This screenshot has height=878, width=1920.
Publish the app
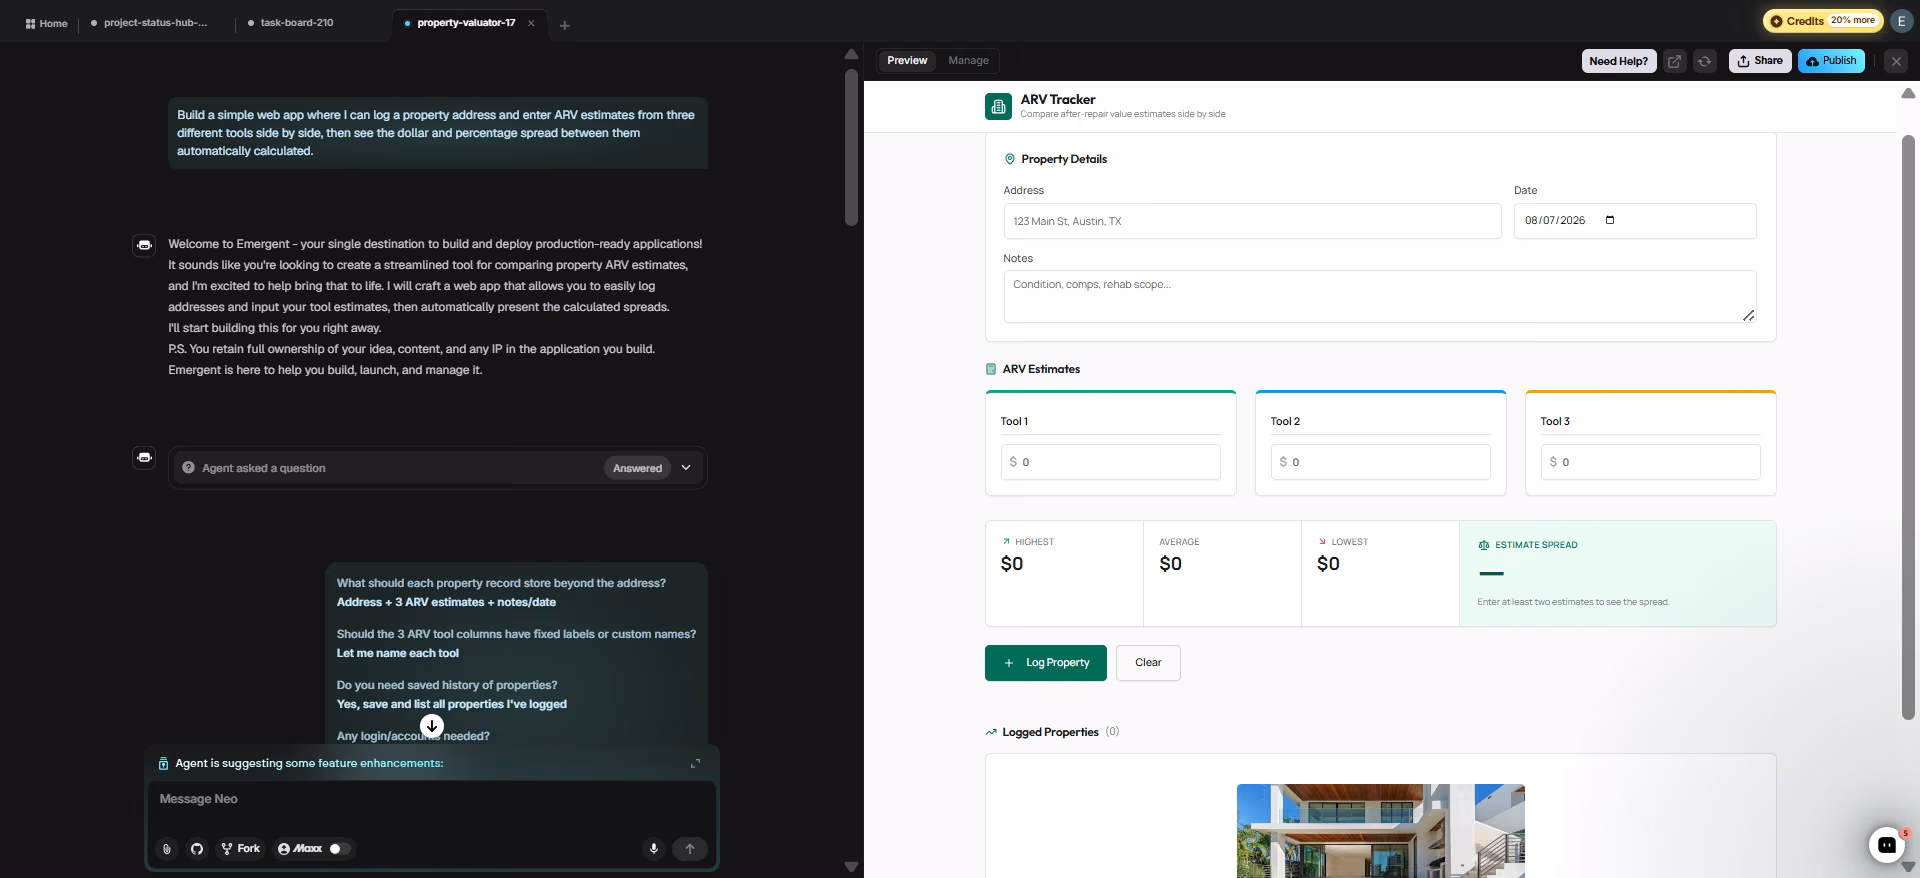pyautogui.click(x=1831, y=61)
